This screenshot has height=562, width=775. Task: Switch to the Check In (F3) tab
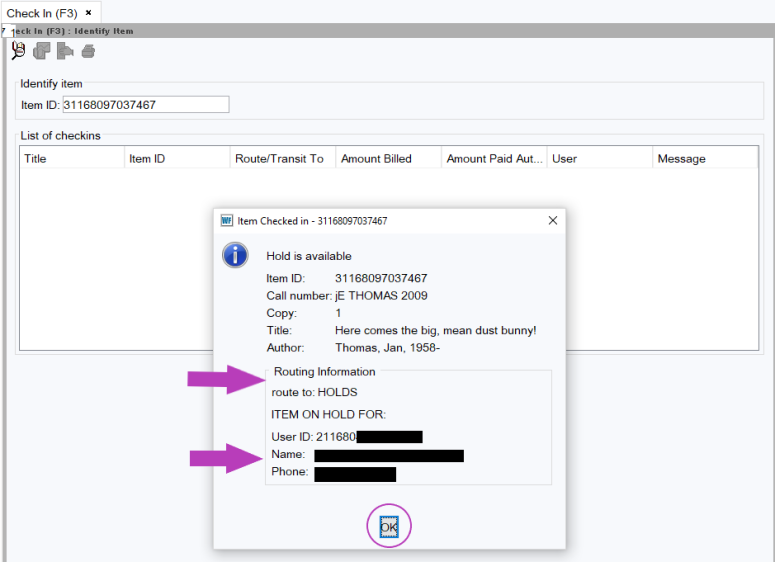click(42, 13)
